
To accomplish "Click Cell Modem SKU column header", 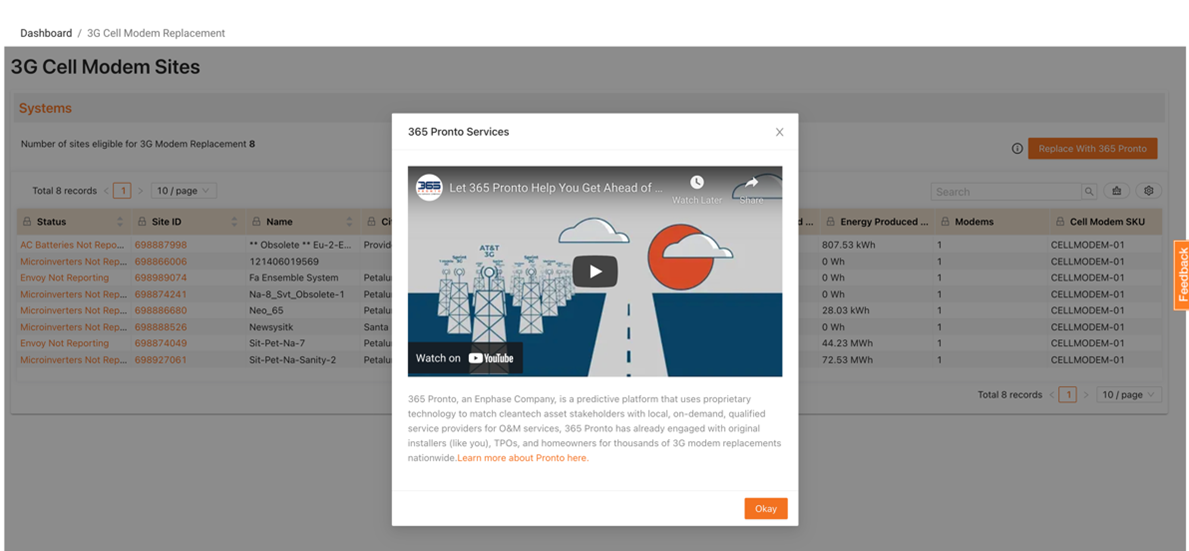I will 1107,222.
